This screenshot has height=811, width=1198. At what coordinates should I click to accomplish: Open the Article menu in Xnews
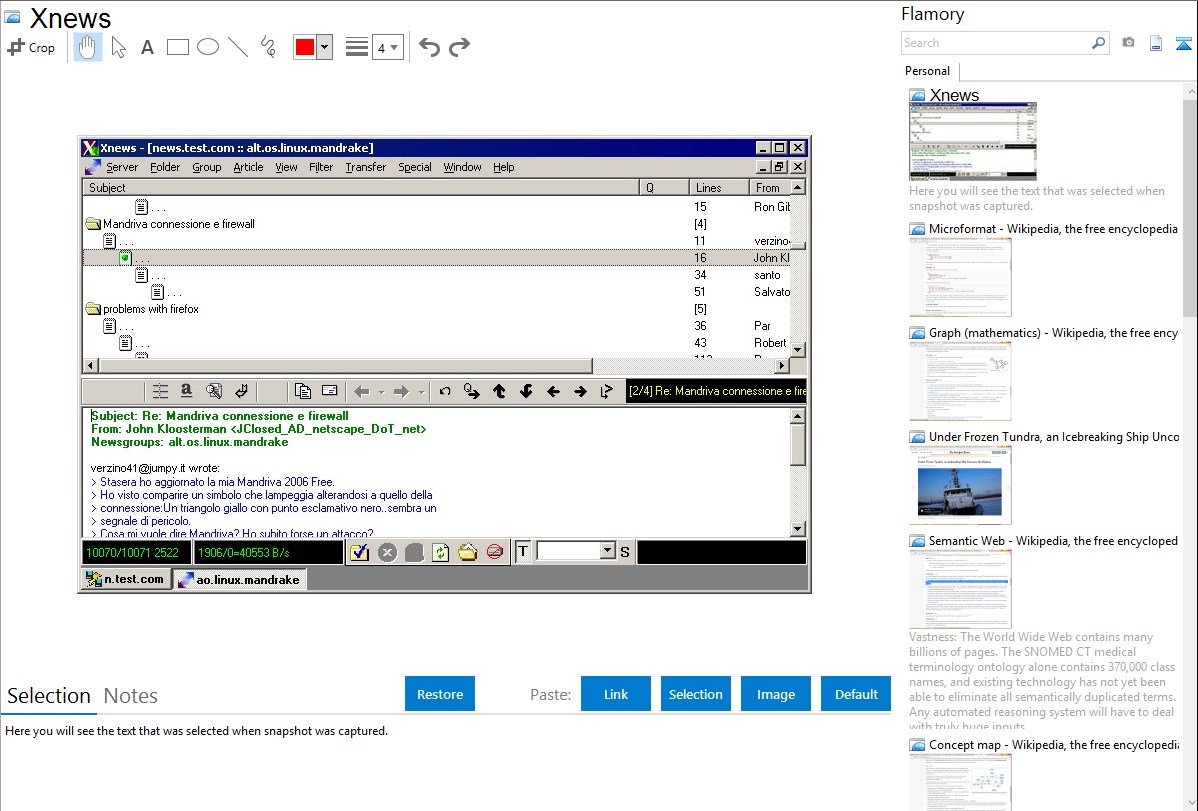[248, 167]
